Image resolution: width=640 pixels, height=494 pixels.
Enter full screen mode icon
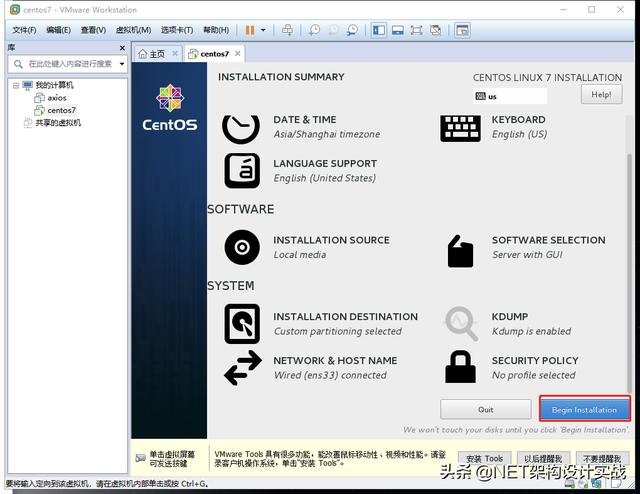[416, 30]
